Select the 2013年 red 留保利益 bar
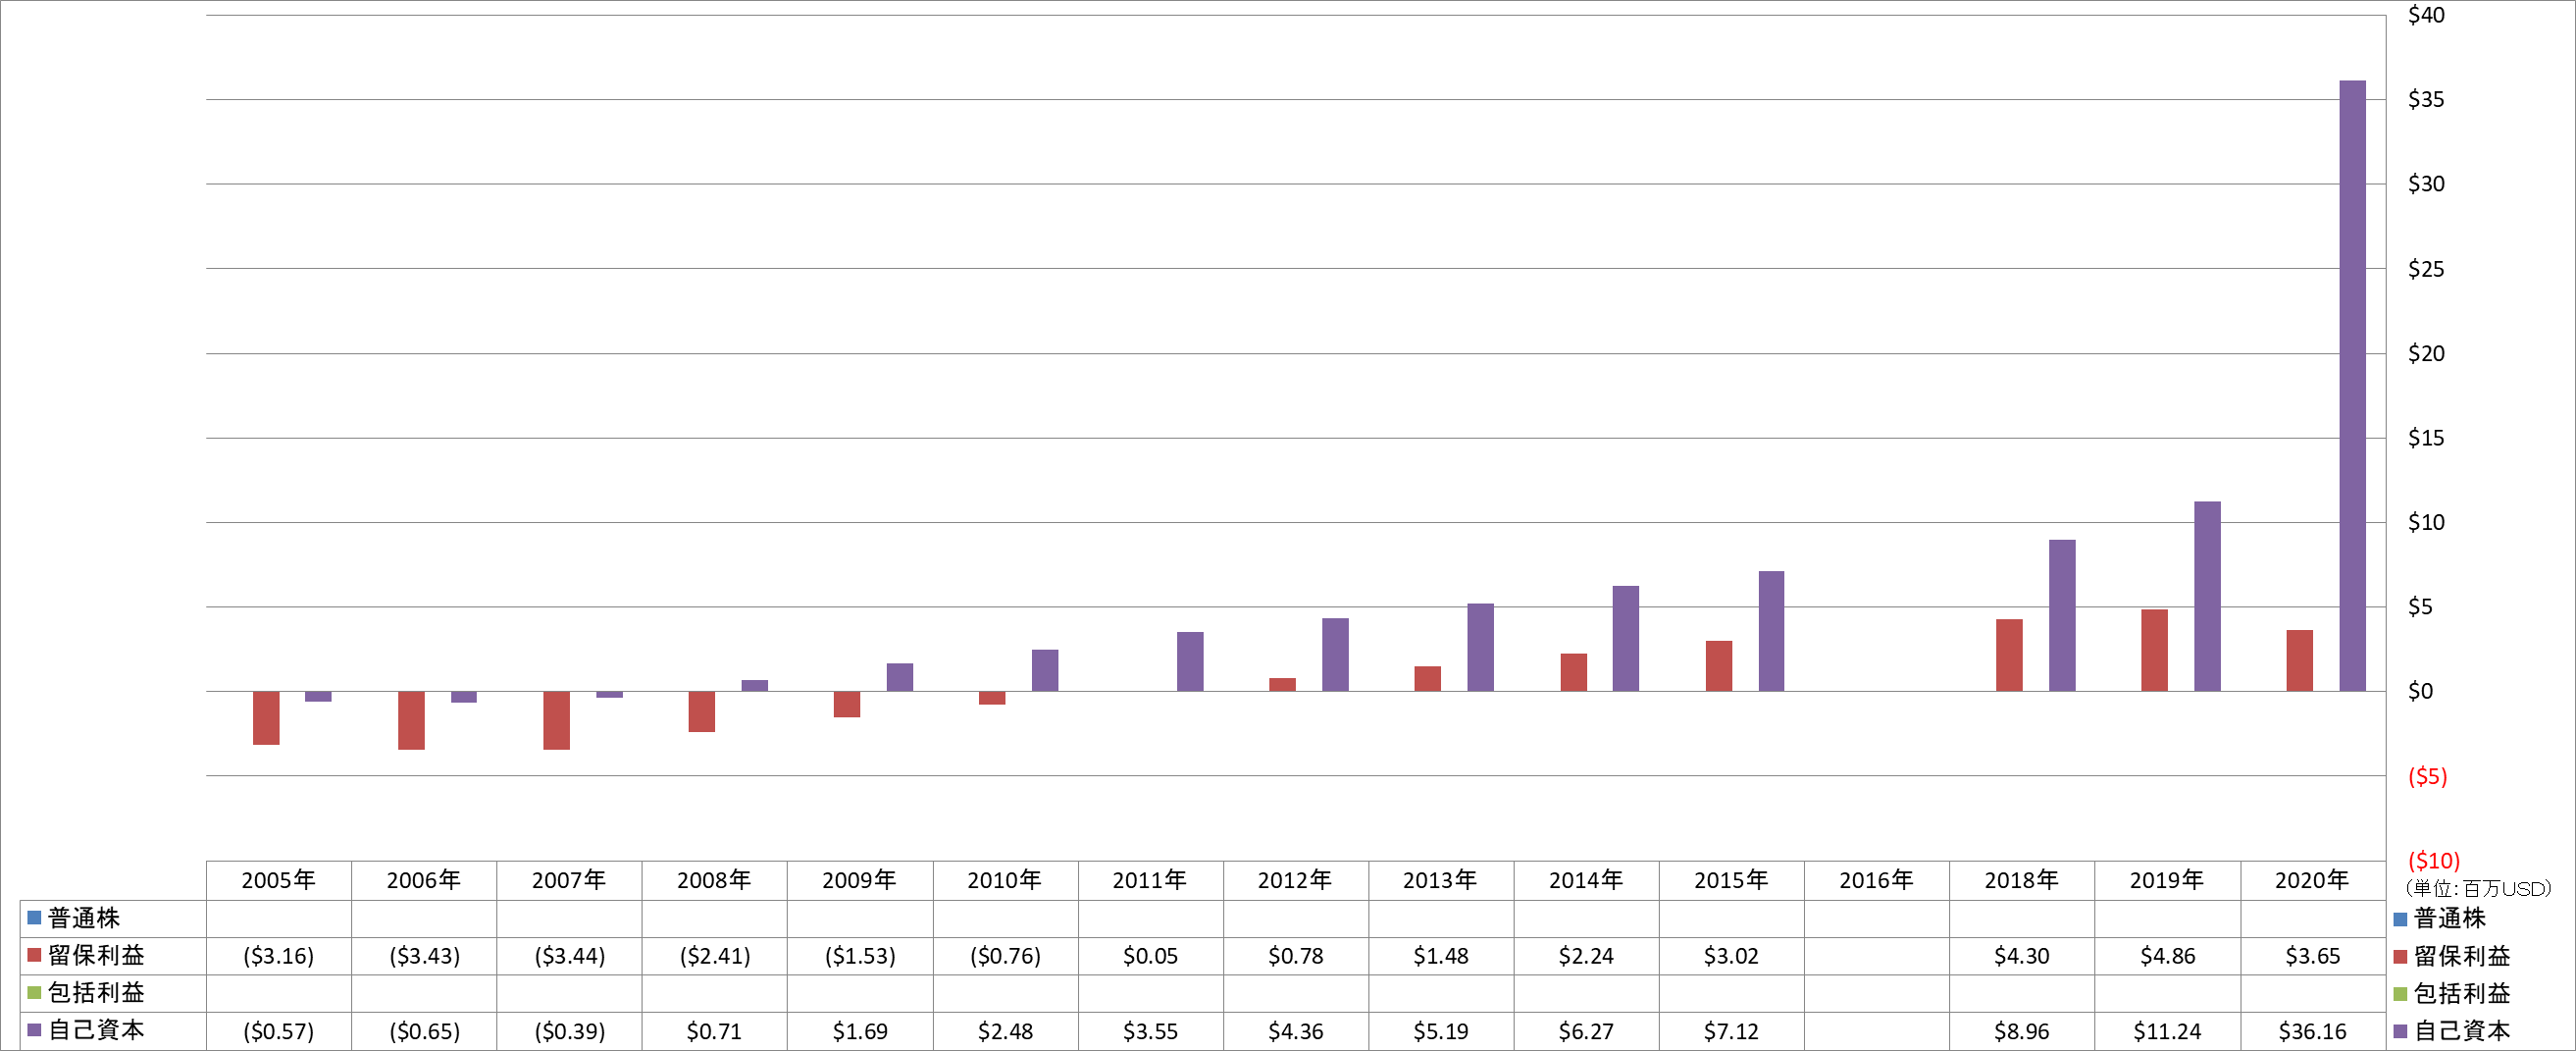2576x1051 pixels. pyautogui.click(x=1427, y=679)
